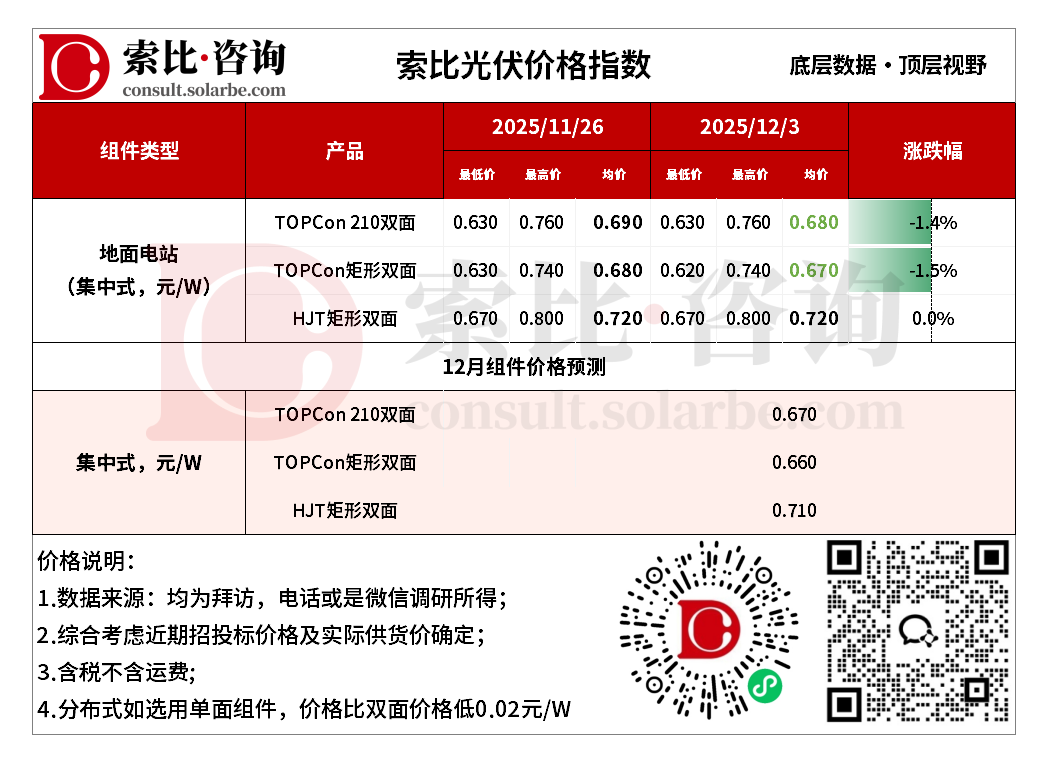1047x763 pixels.
Task: Click the 底层数据·顶层视野 slogan text
Action: pos(887,66)
